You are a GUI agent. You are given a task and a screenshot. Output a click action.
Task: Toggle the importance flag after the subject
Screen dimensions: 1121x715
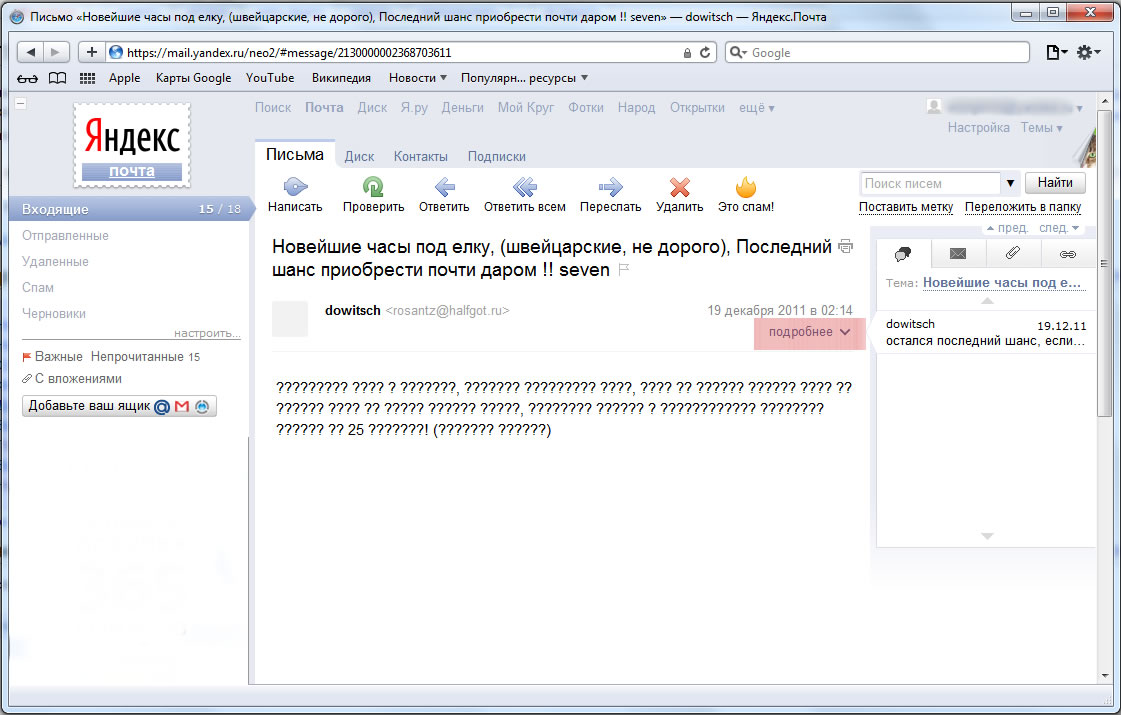tap(624, 271)
